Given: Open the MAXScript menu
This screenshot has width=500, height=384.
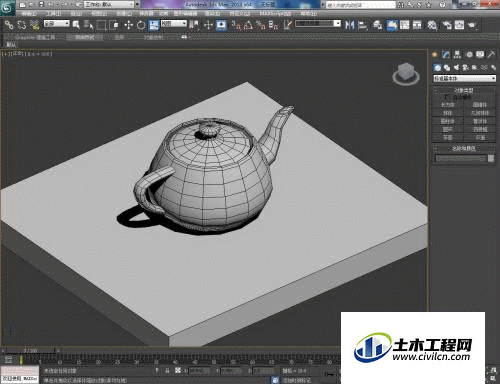Looking at the screenshot, I should 275,14.
